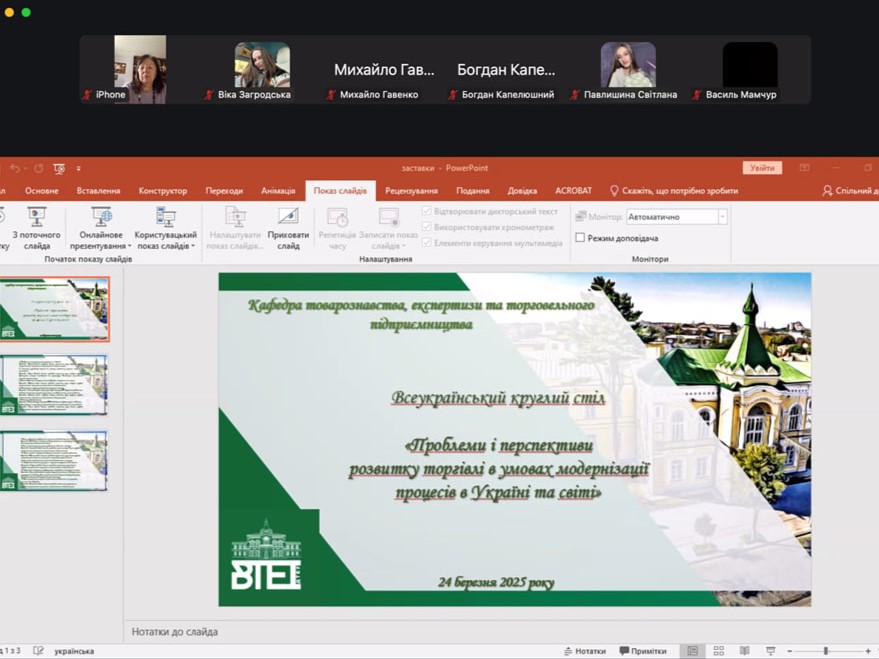The height and width of the screenshot is (659, 879).
Task: Toggle the Нотатки button in status bar
Action: [584, 651]
